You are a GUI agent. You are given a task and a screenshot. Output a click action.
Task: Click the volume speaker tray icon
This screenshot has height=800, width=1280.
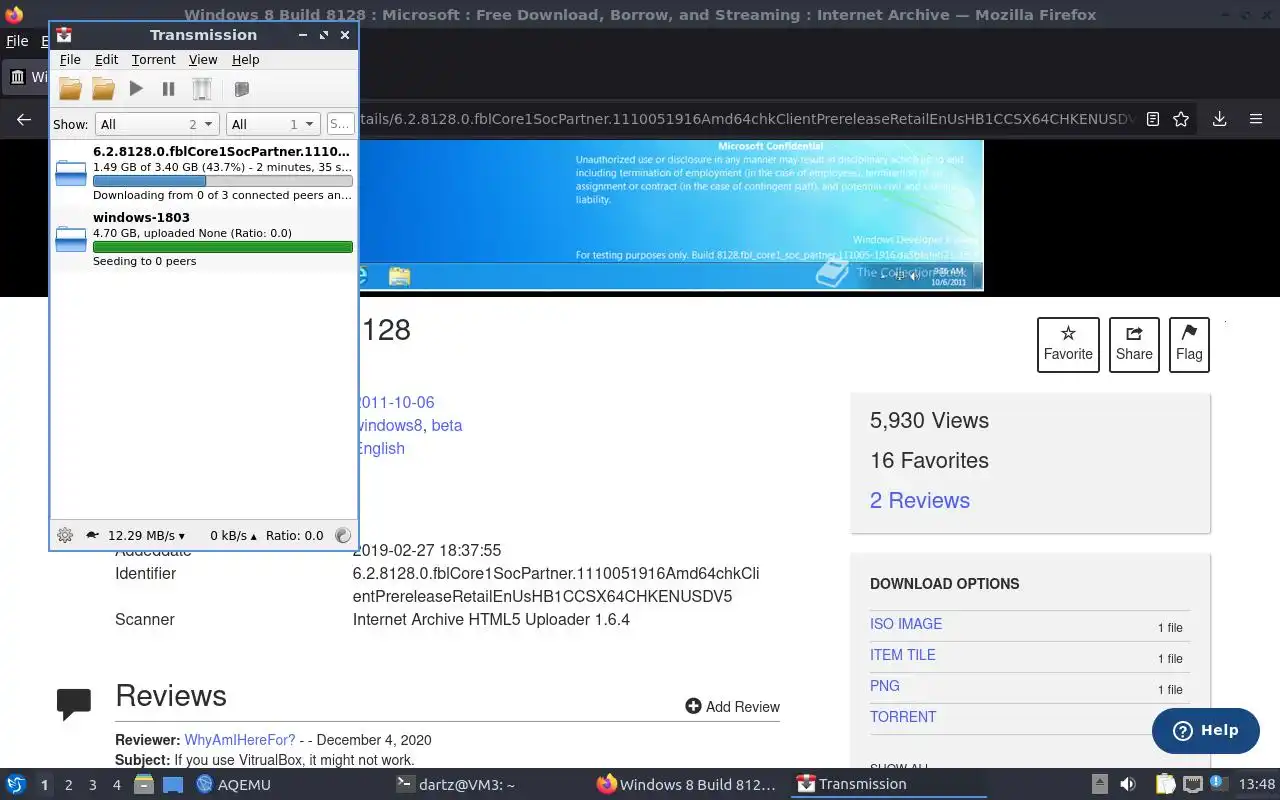click(x=1127, y=785)
